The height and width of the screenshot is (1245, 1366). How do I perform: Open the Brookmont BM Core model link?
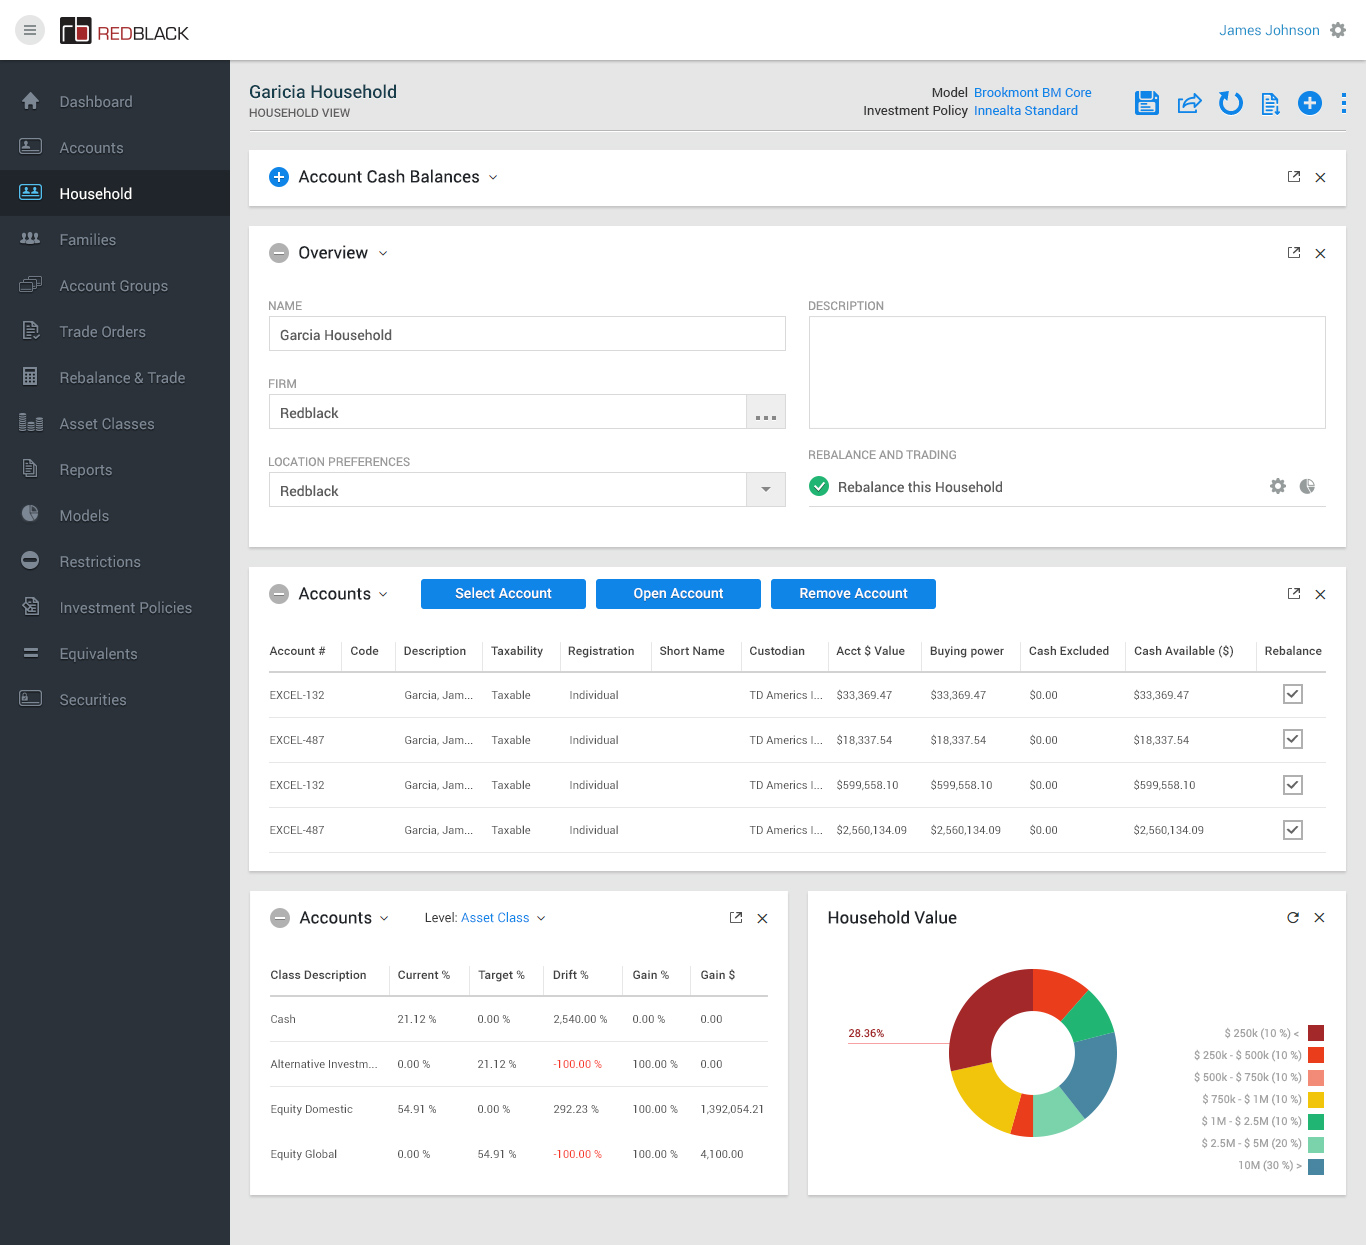click(x=1032, y=92)
